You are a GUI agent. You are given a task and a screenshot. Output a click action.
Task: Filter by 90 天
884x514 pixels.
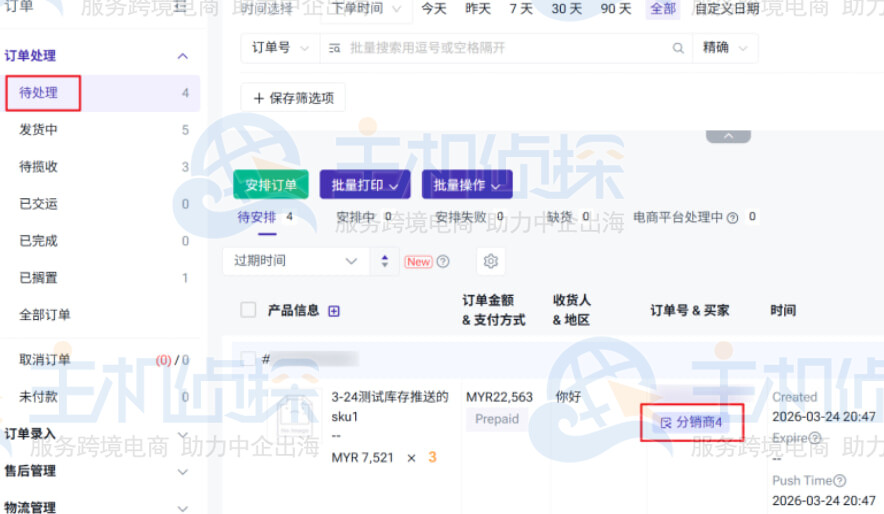click(x=616, y=9)
